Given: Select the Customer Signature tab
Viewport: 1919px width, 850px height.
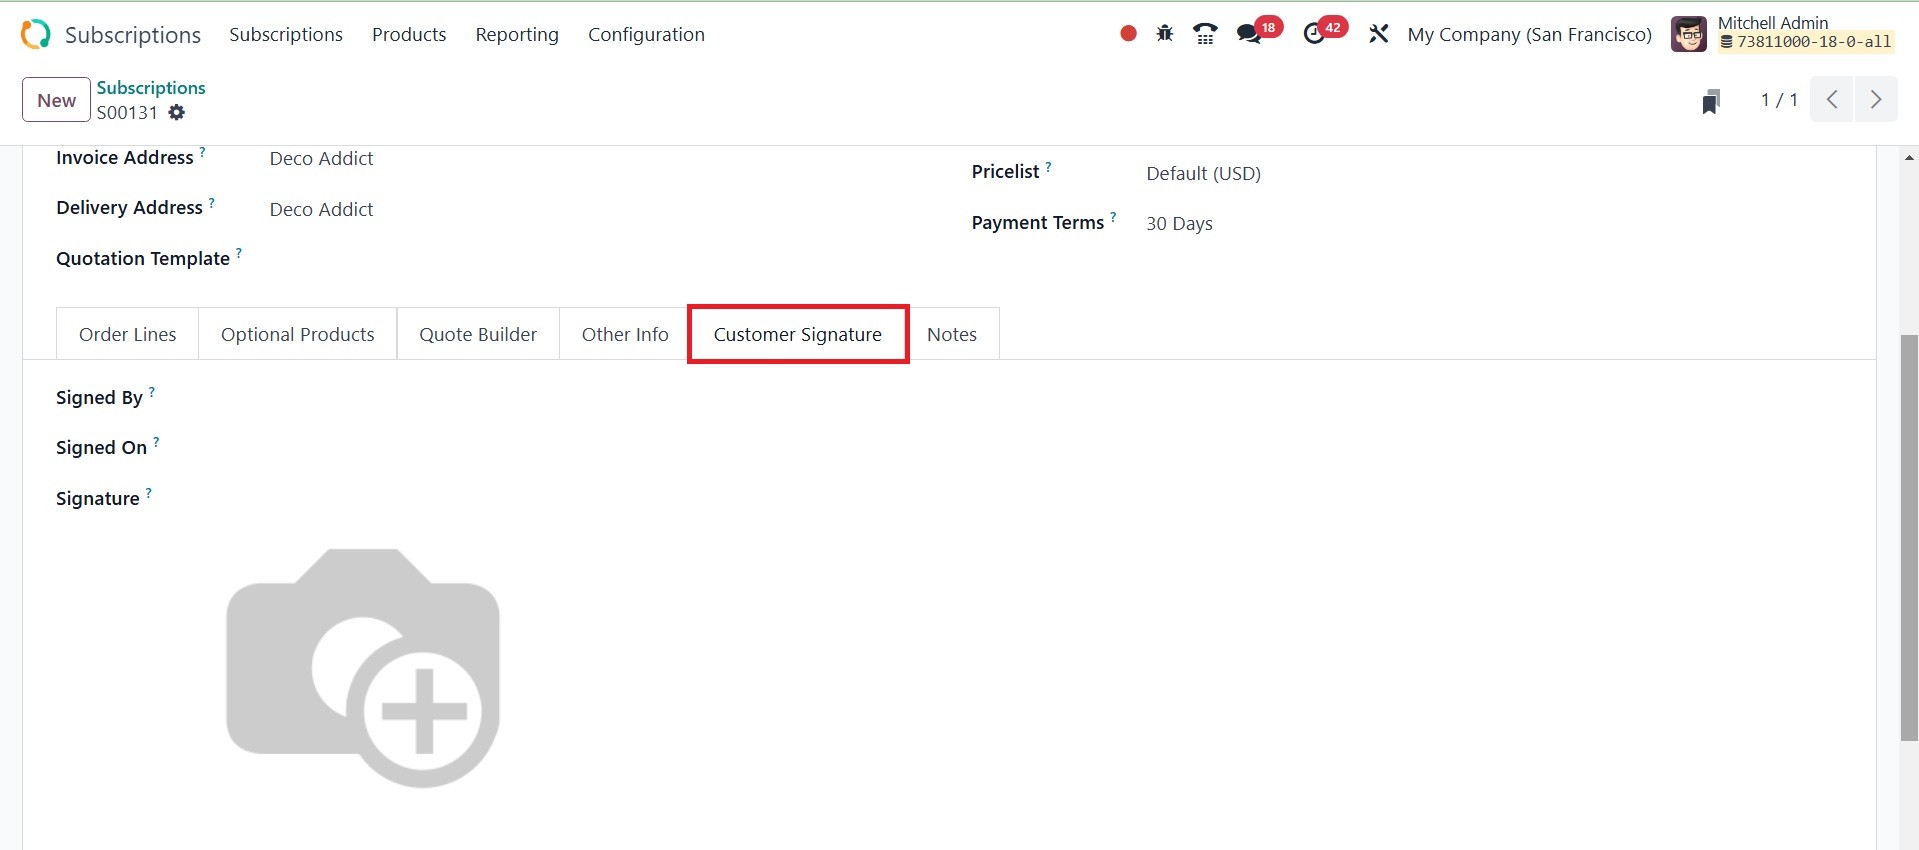Looking at the screenshot, I should [798, 334].
